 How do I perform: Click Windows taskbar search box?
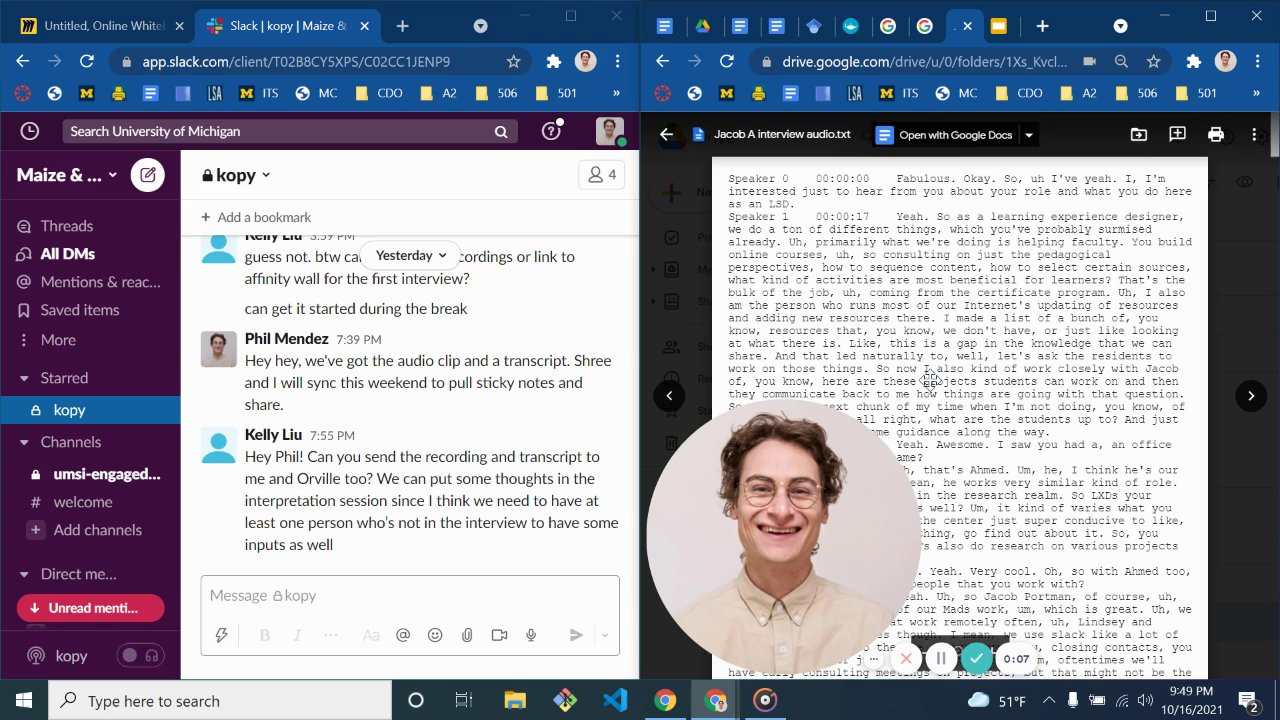pyautogui.click(x=220, y=700)
